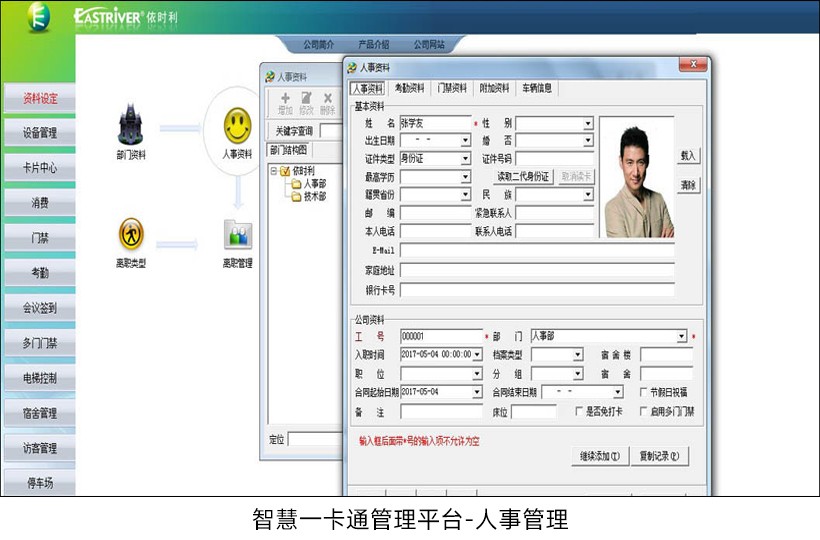This screenshot has width=820, height=540.
Task: Open the 部门 dropdown showing 人事部
Action: pyautogui.click(x=682, y=337)
